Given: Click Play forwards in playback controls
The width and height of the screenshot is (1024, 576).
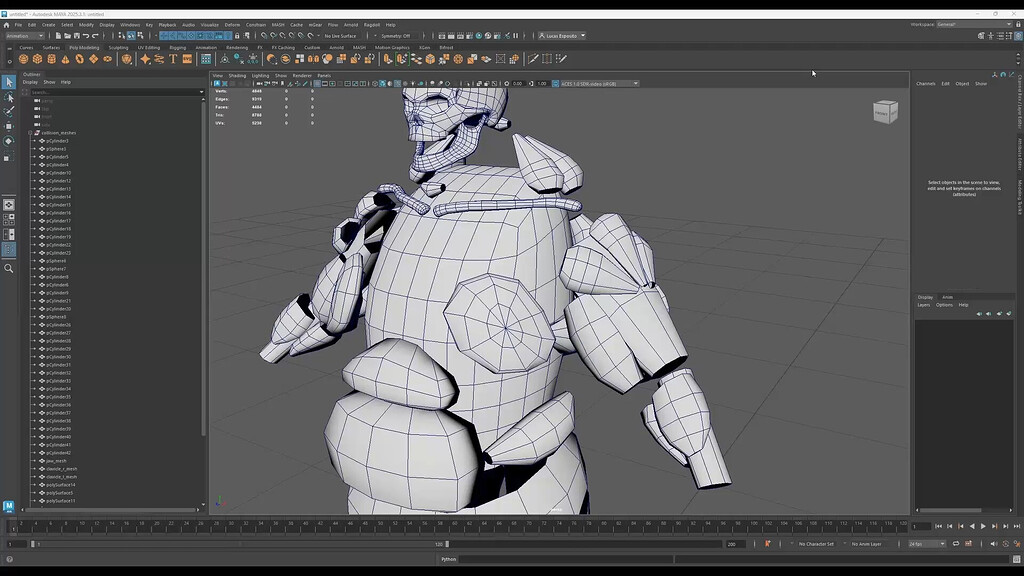Looking at the screenshot, I should pyautogui.click(x=983, y=526).
